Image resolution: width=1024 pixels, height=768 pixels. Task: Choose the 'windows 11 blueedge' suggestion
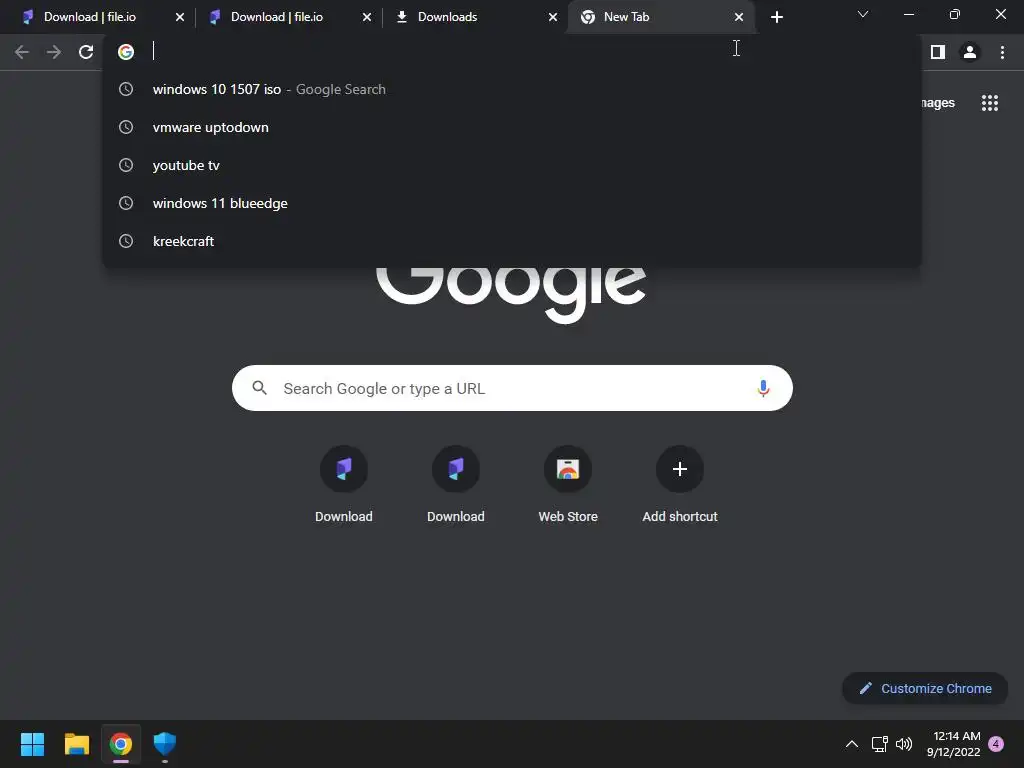(512, 203)
